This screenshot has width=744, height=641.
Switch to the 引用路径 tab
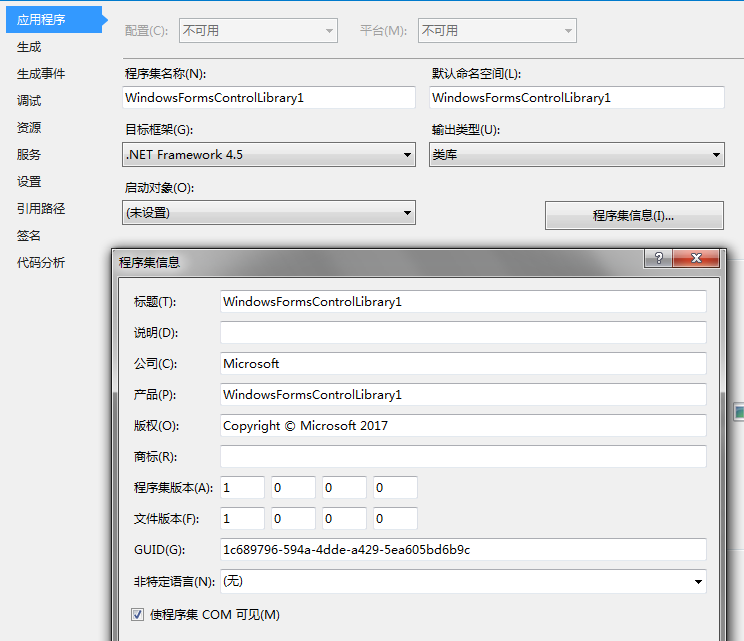pos(41,209)
